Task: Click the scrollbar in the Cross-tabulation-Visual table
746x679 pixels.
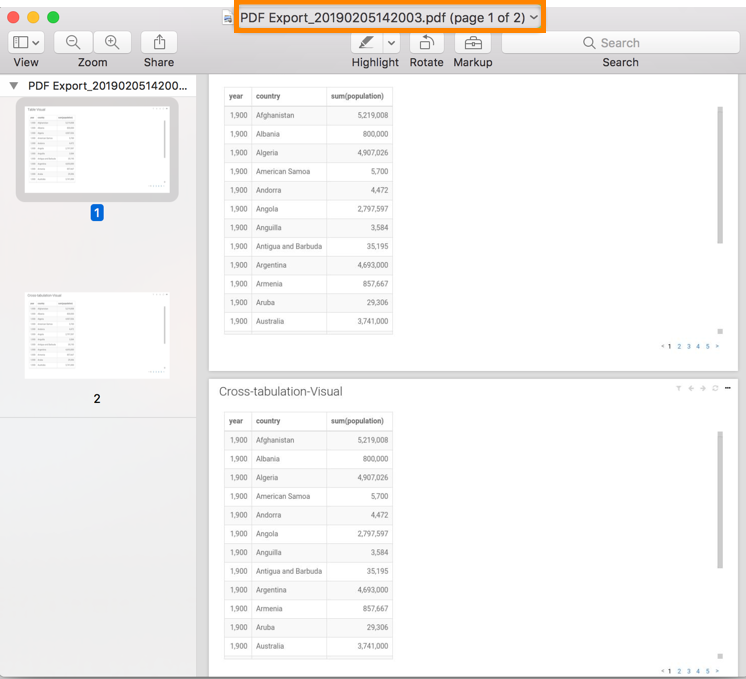Action: tap(720, 500)
